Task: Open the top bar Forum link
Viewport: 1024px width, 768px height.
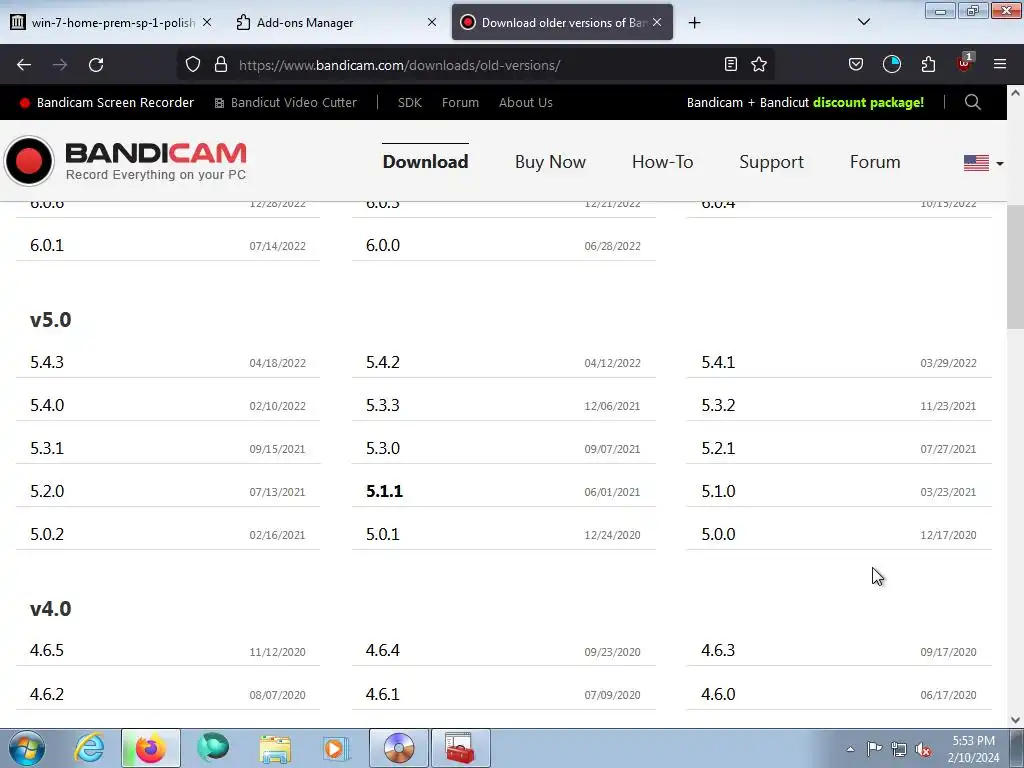Action: [460, 103]
